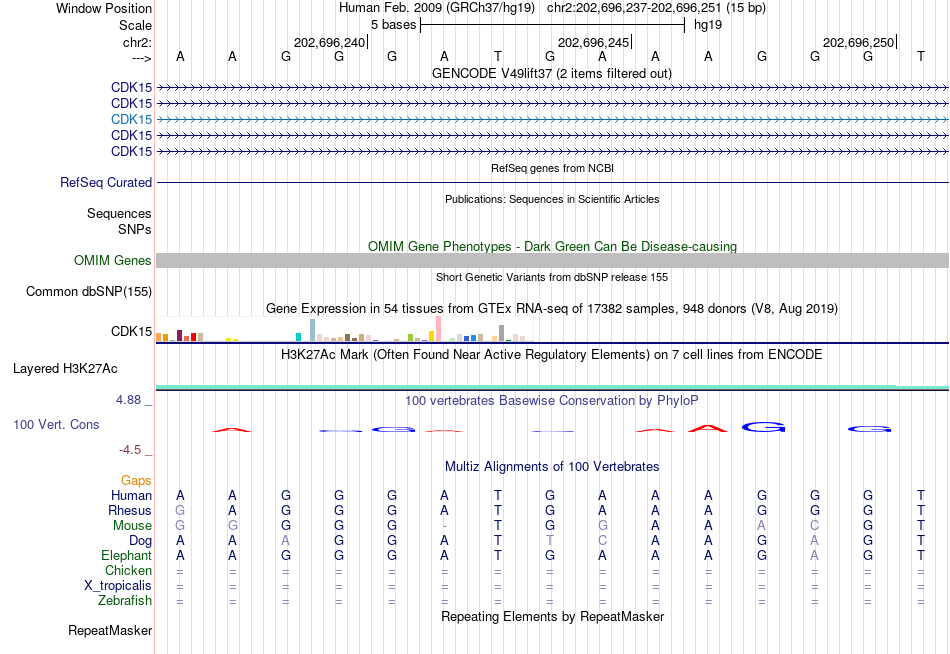Screen dimensions: 950x654
Task: Click the C base in the Dog row
Action: pos(602,541)
